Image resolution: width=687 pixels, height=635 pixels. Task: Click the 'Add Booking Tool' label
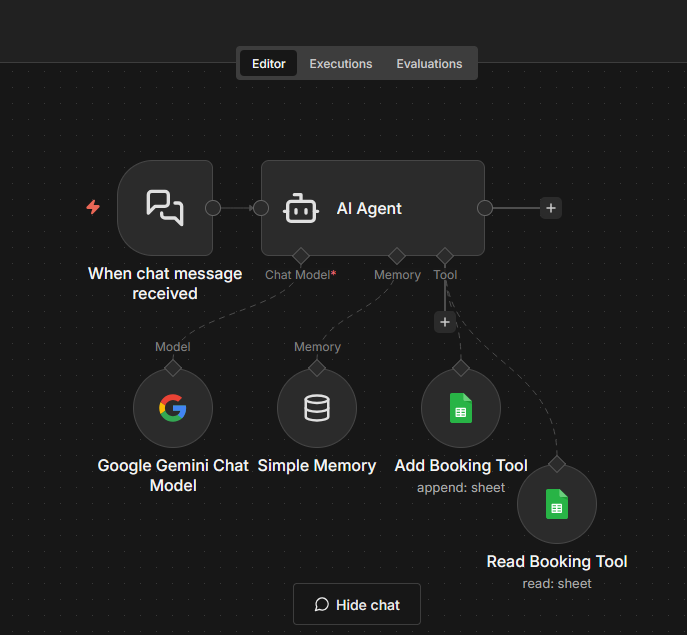[x=461, y=465]
